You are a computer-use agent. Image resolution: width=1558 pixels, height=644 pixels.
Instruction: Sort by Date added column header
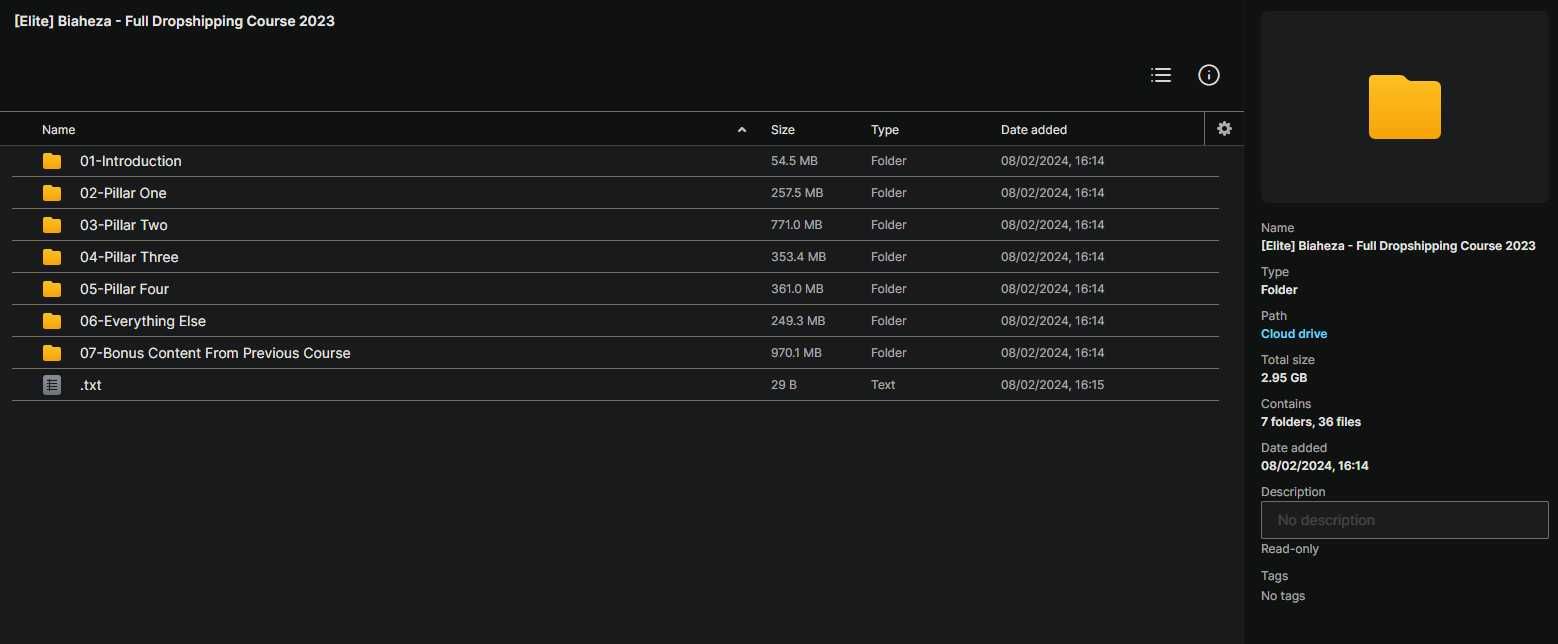pos(1034,130)
